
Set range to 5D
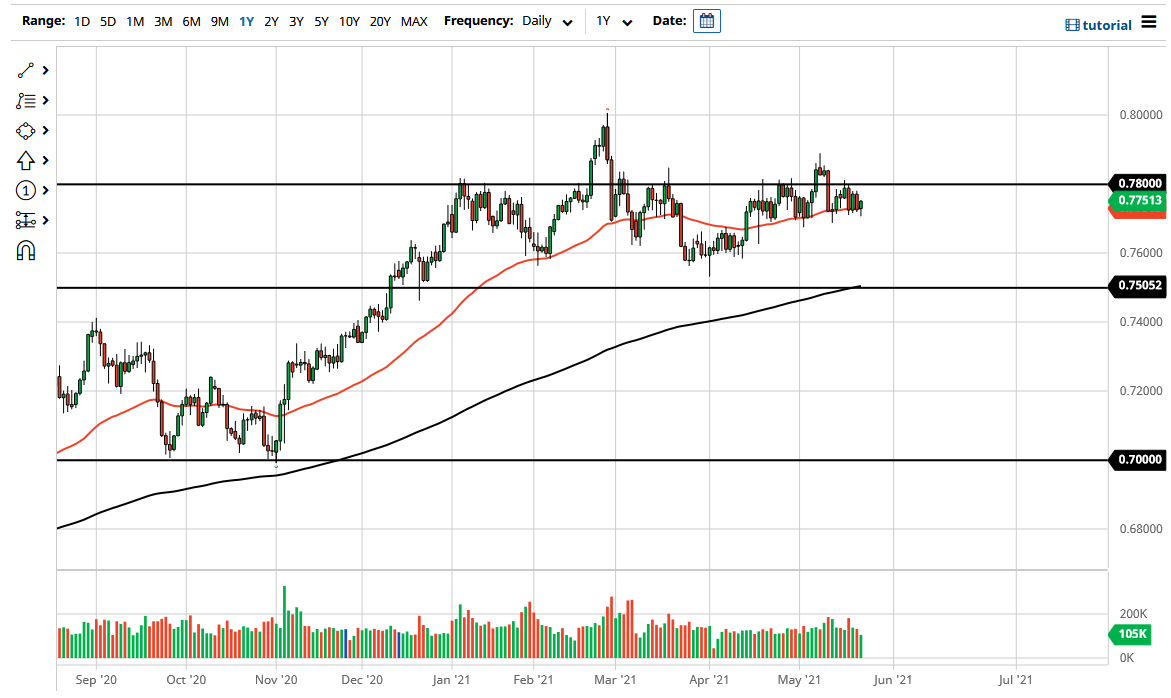point(108,22)
